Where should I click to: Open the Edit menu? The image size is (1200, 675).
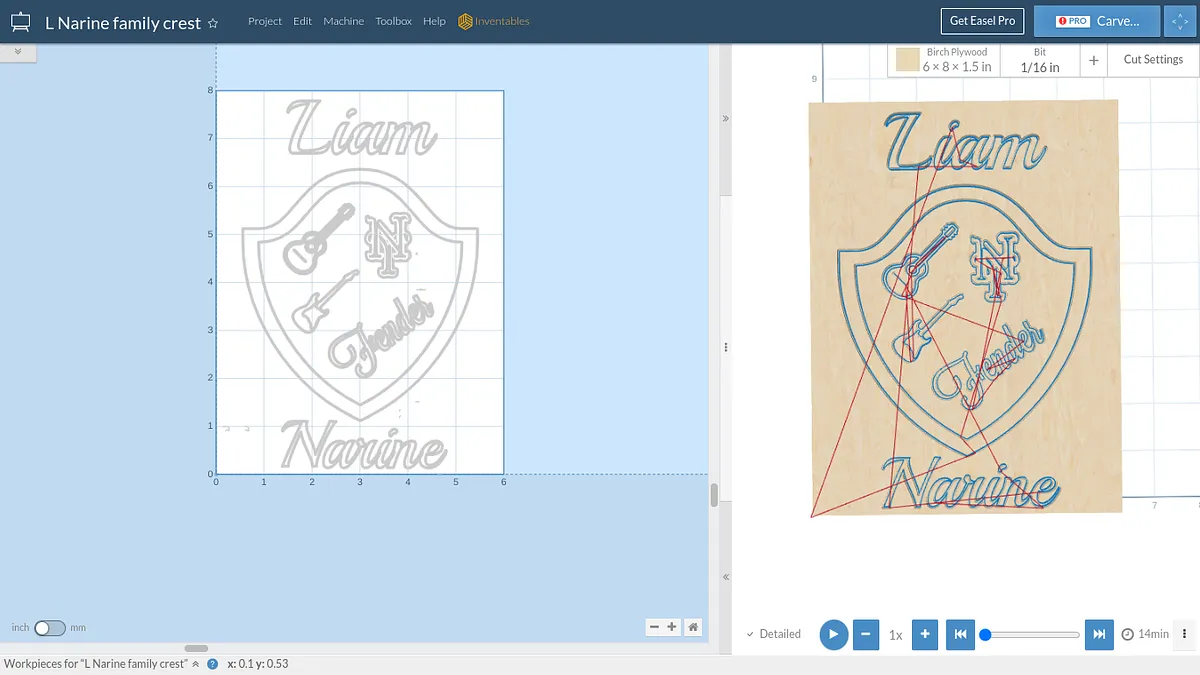303,21
